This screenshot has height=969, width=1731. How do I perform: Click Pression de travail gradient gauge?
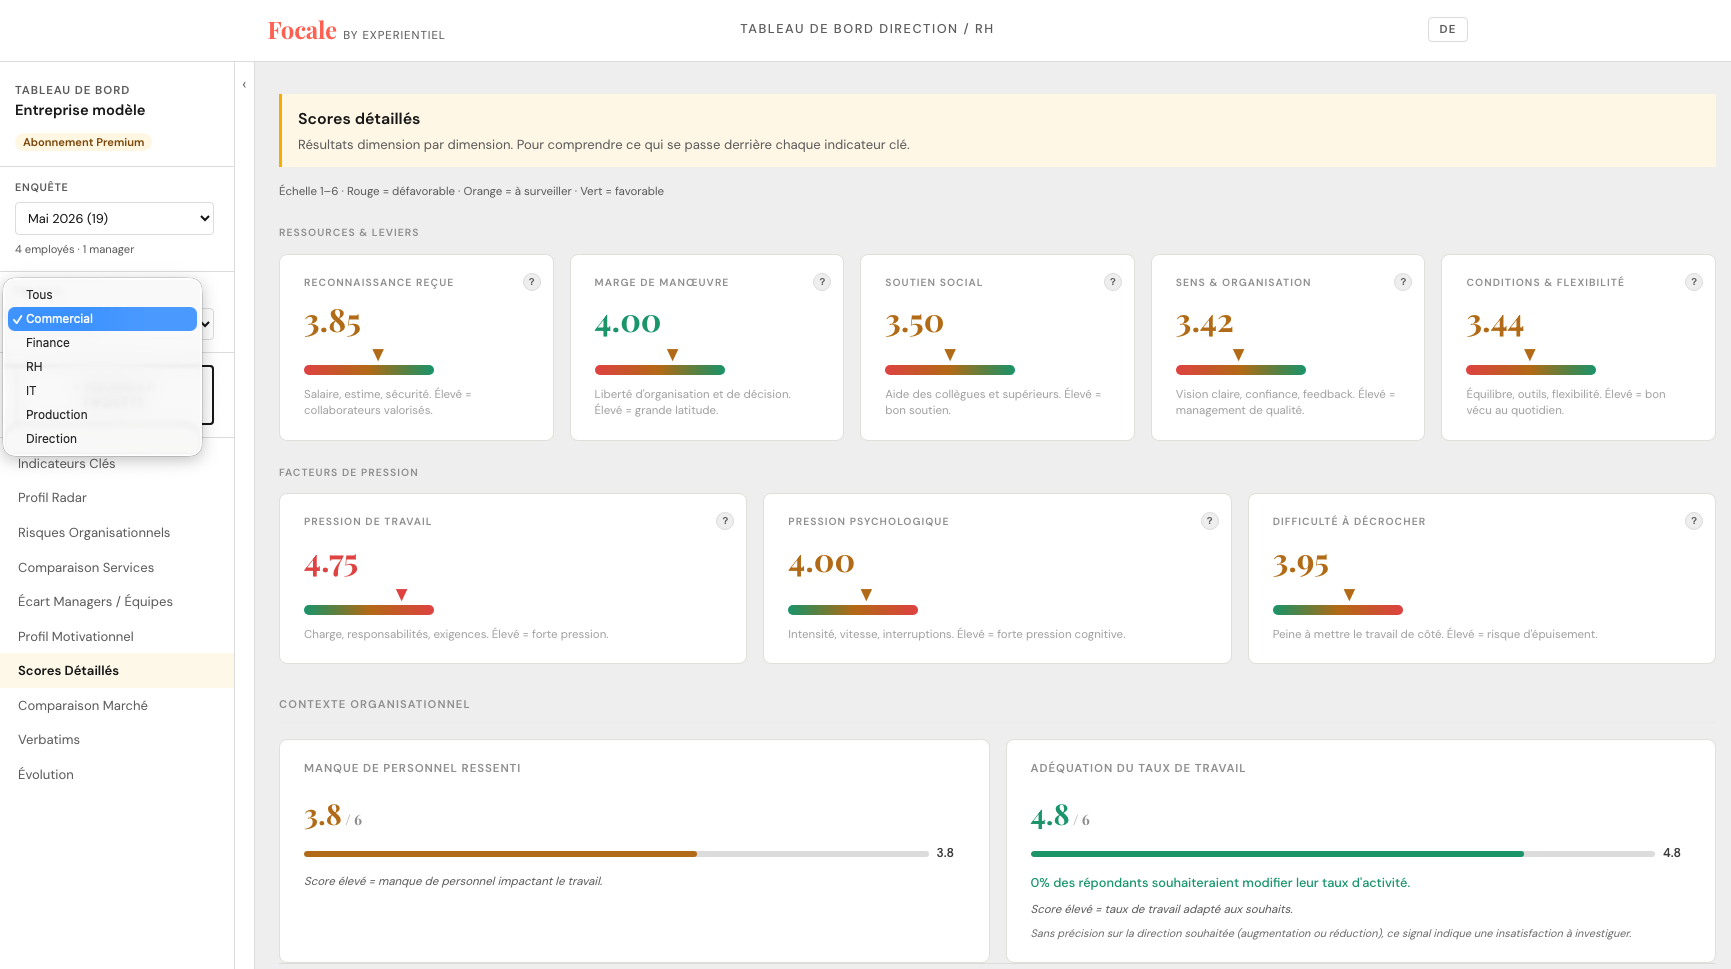(369, 610)
